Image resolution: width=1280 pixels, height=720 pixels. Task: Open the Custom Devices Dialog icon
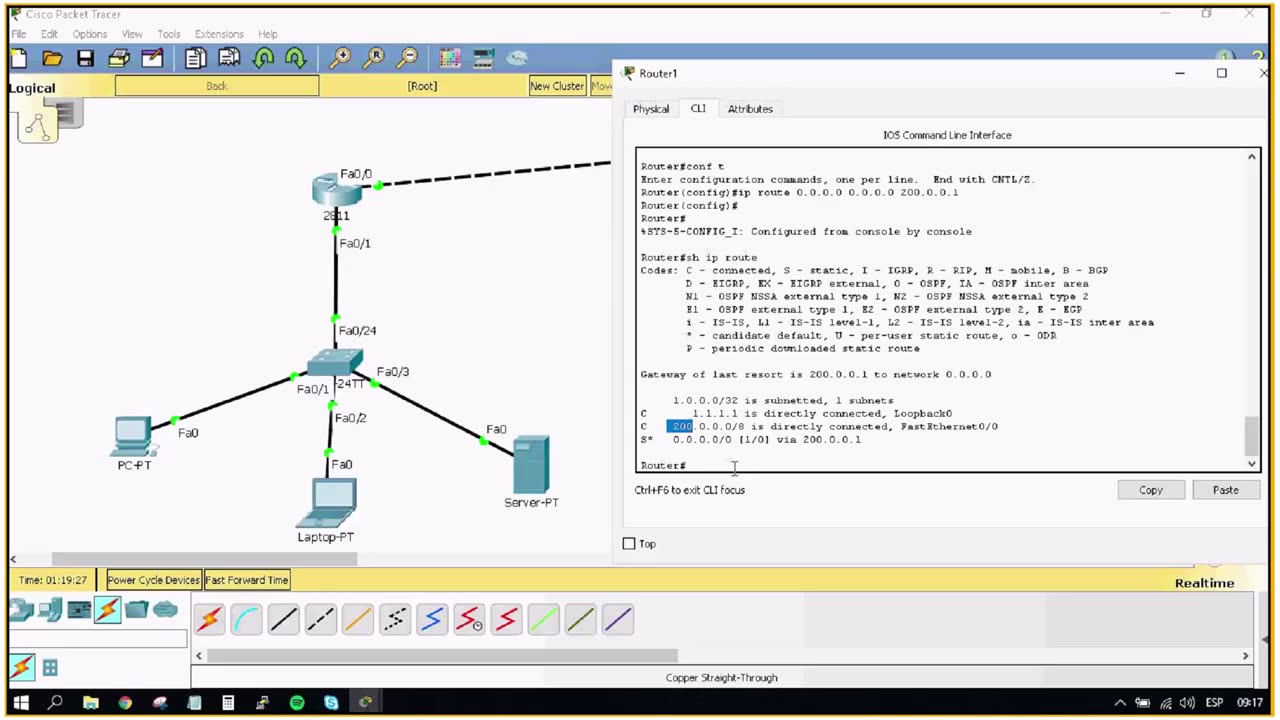[x=484, y=59]
